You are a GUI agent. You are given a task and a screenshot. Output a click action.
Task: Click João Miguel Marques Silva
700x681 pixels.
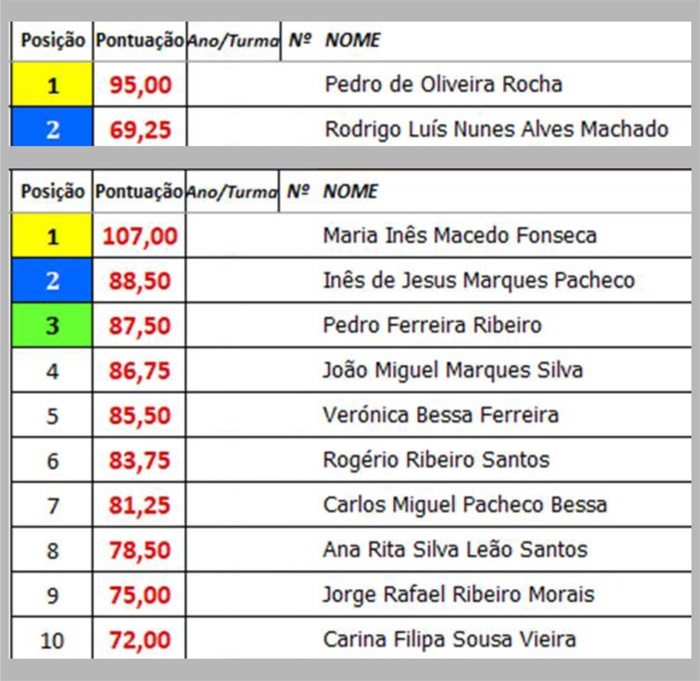click(x=452, y=371)
